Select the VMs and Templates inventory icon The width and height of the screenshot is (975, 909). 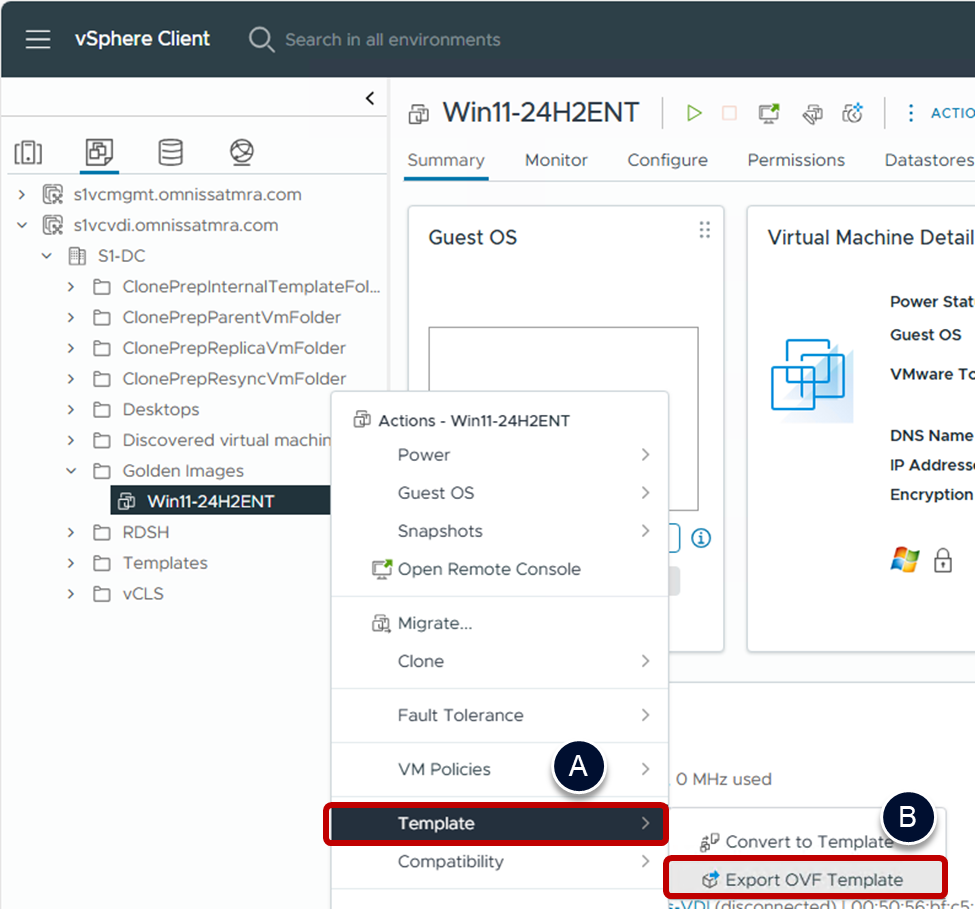click(x=99, y=152)
